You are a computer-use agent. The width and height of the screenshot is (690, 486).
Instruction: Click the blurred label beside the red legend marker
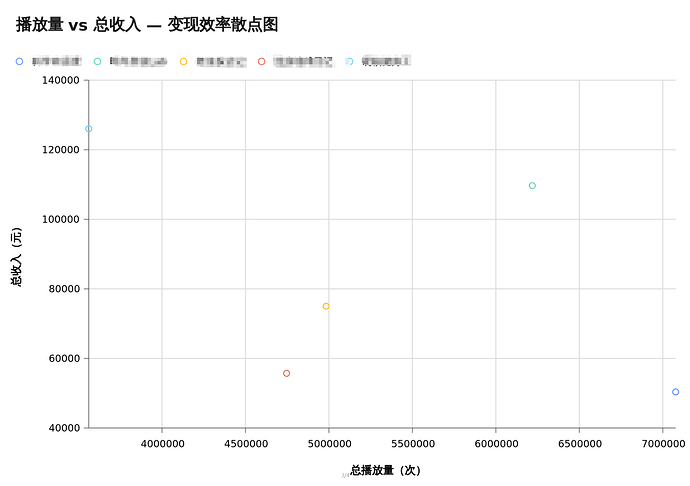click(x=303, y=61)
